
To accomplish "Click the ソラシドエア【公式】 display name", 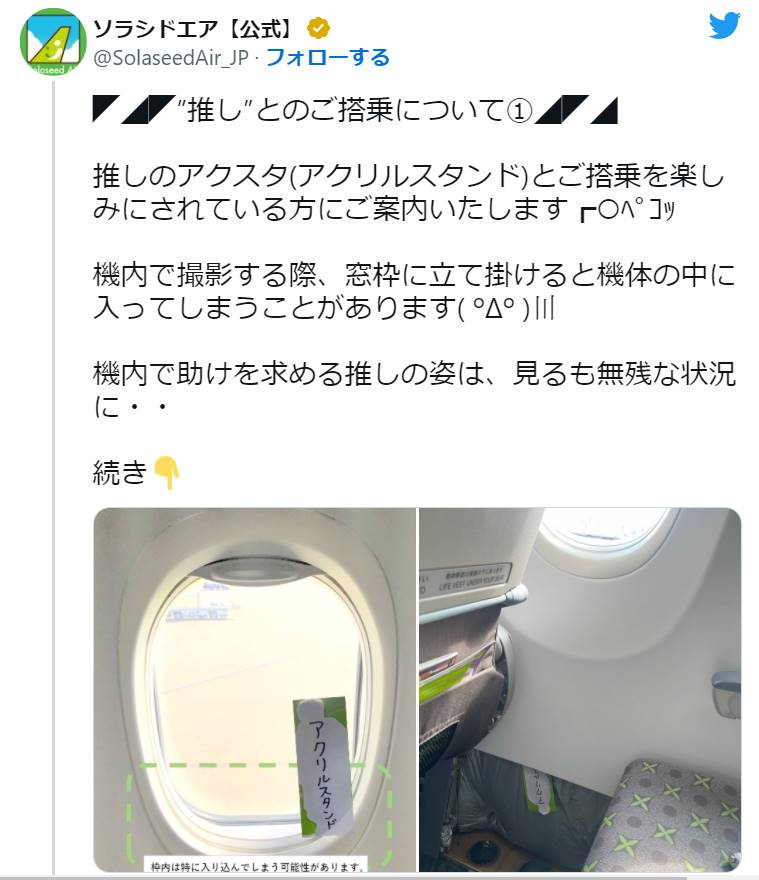I will point(193,28).
